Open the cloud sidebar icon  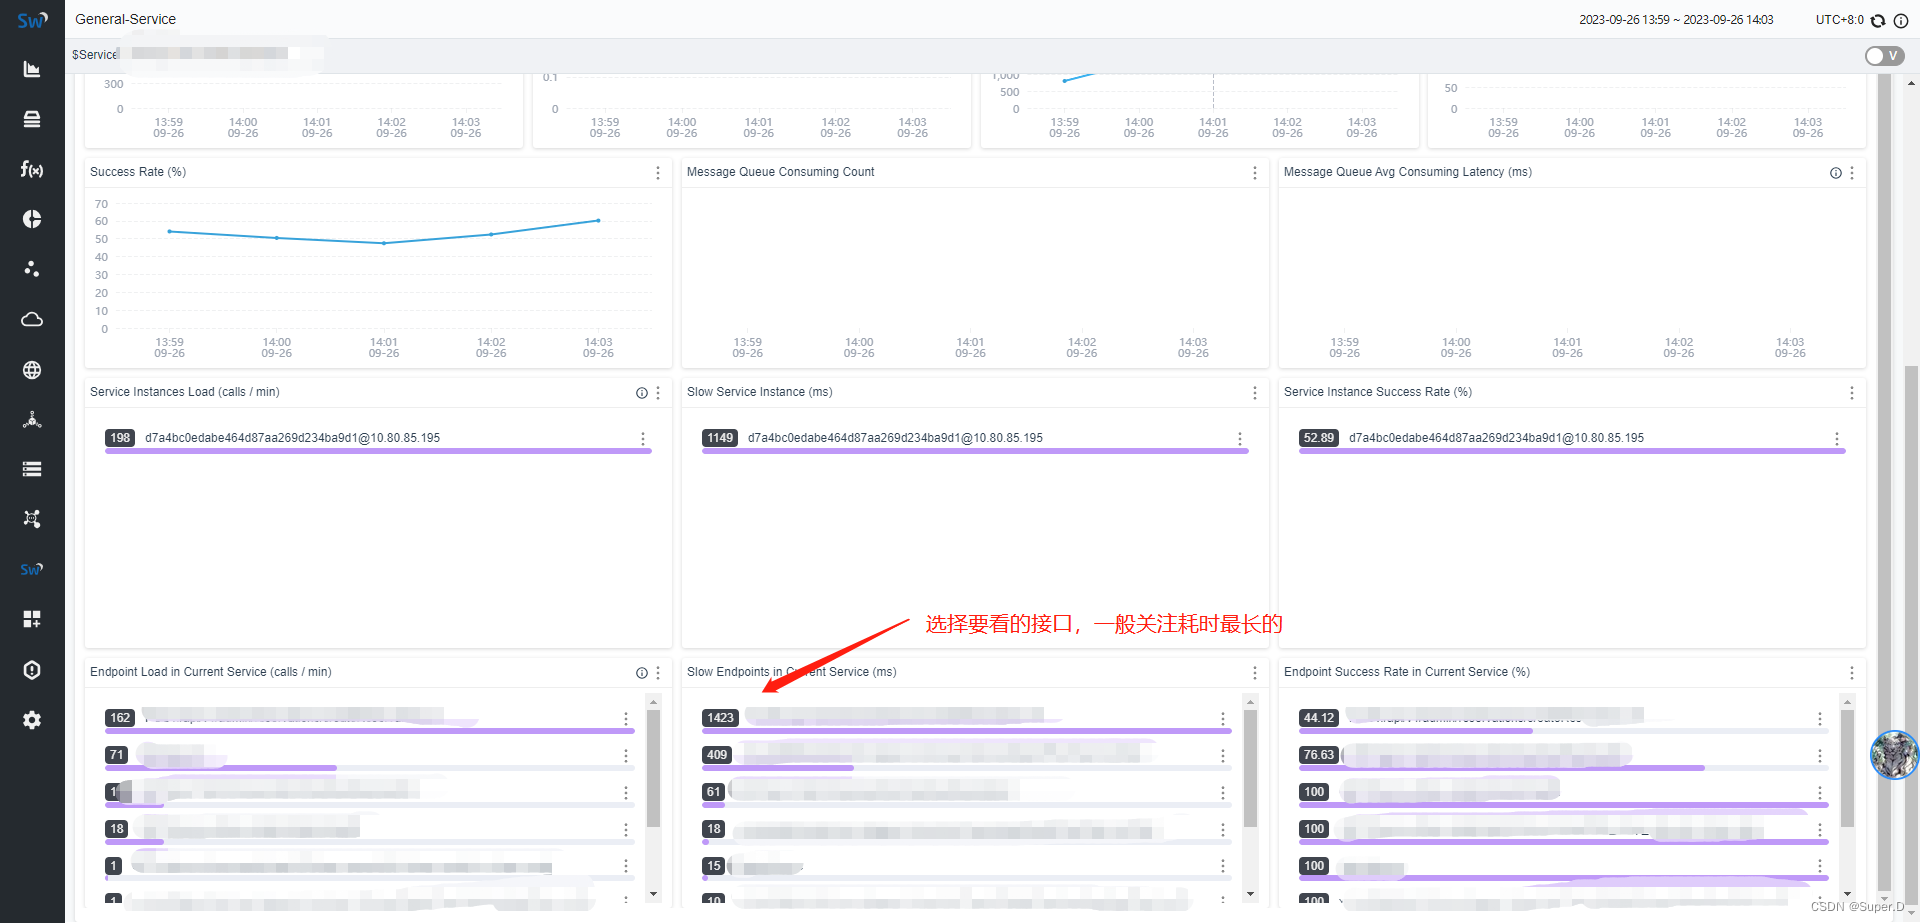(32, 319)
